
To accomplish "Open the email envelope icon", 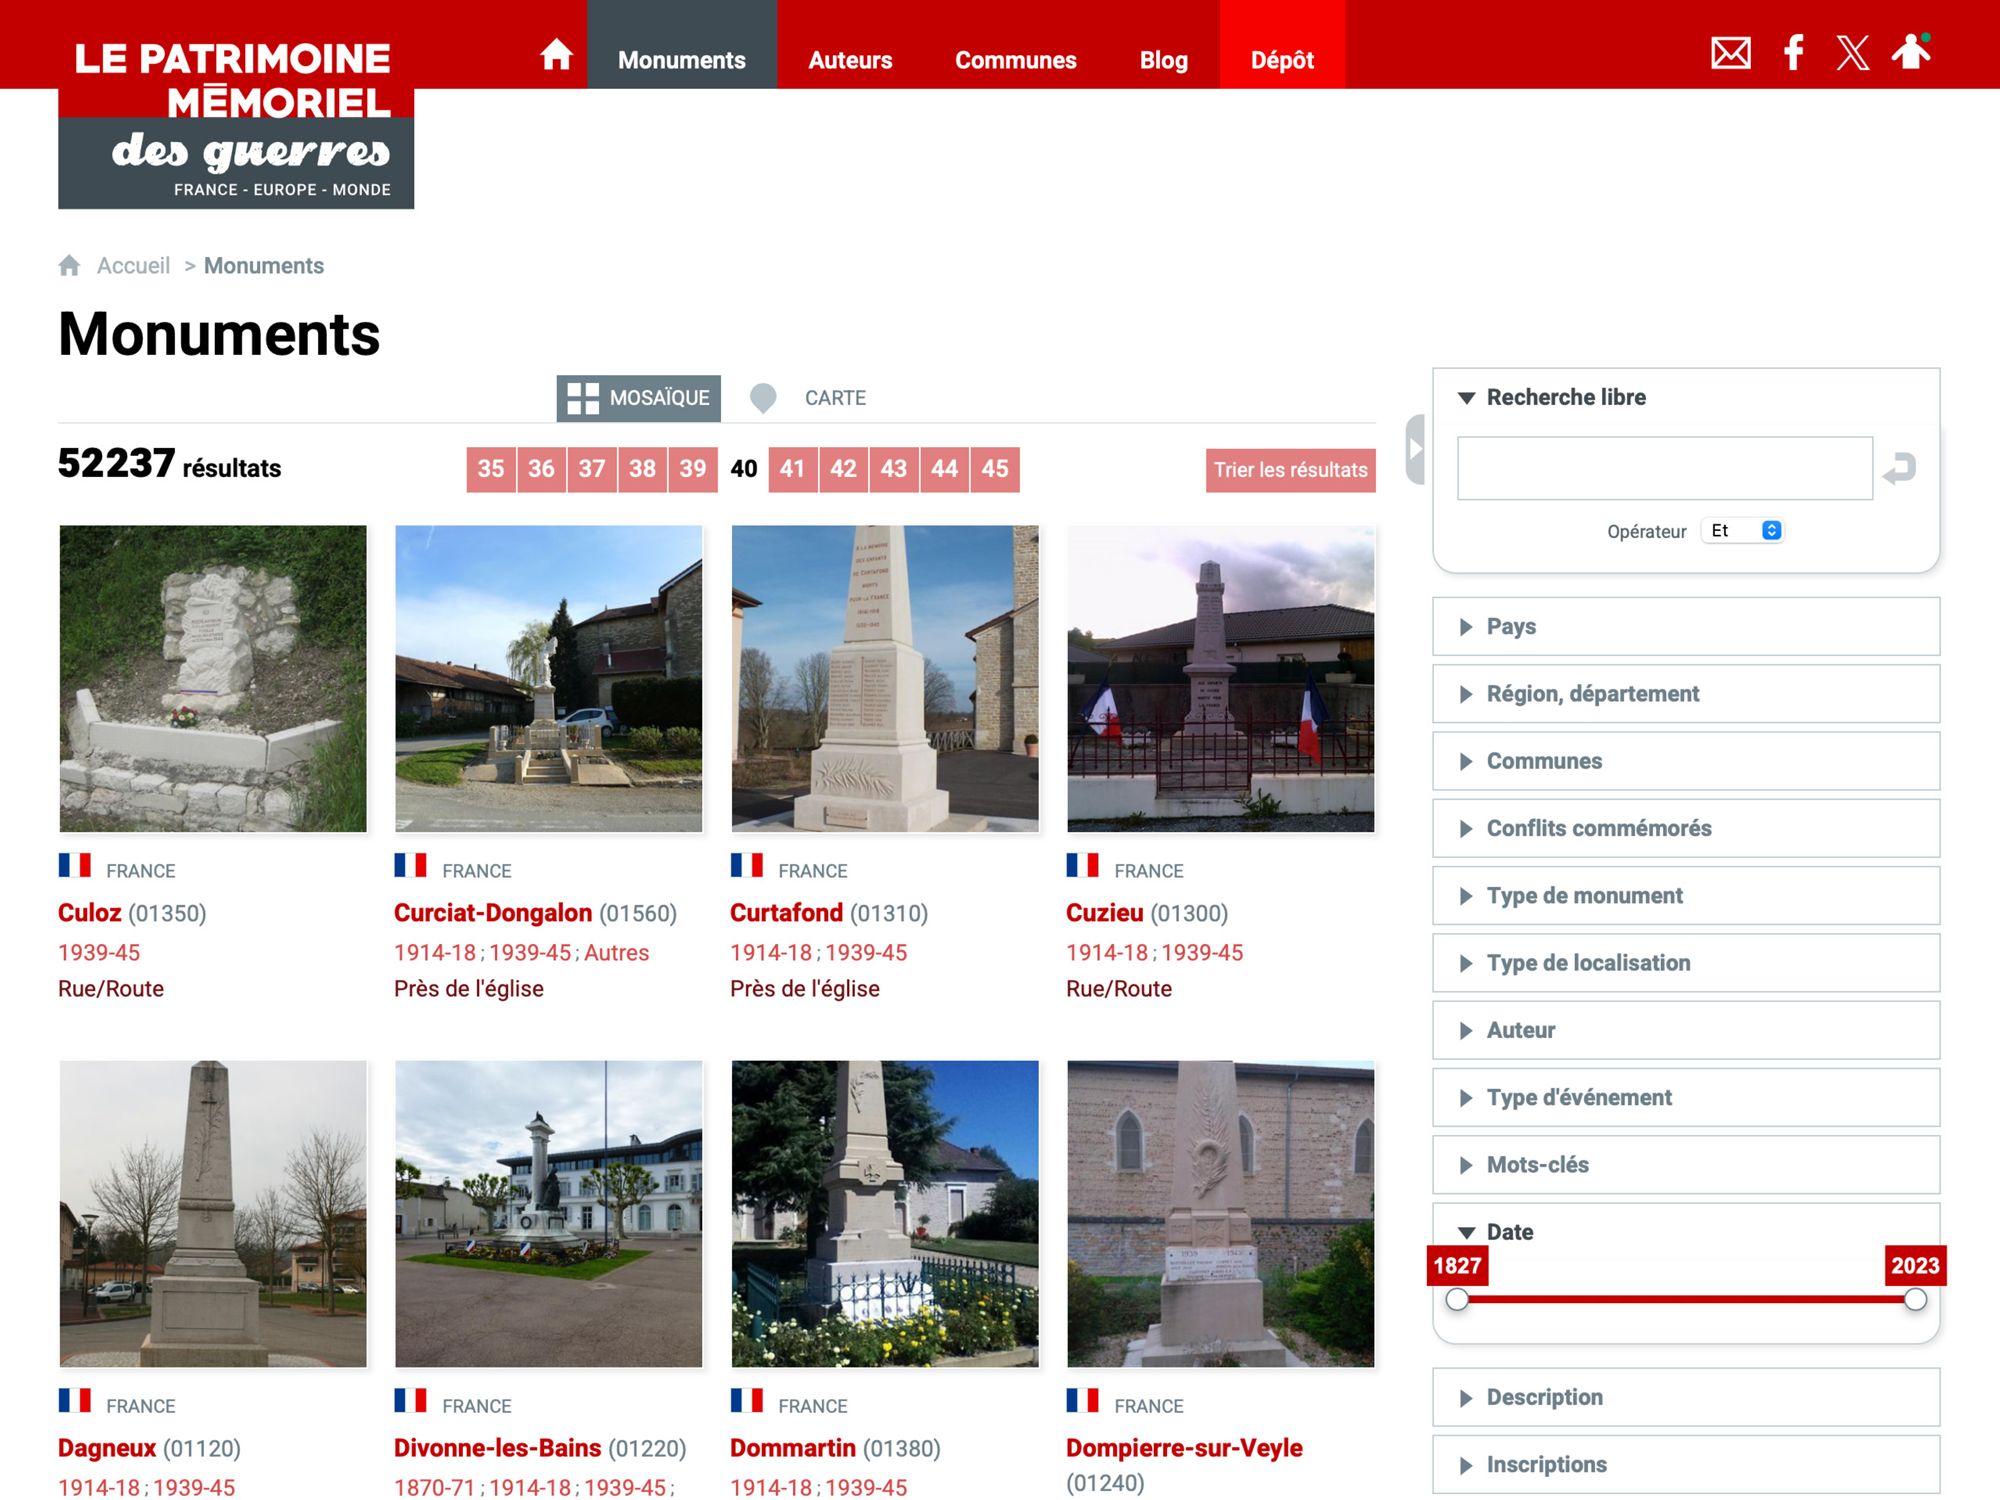I will (1730, 53).
